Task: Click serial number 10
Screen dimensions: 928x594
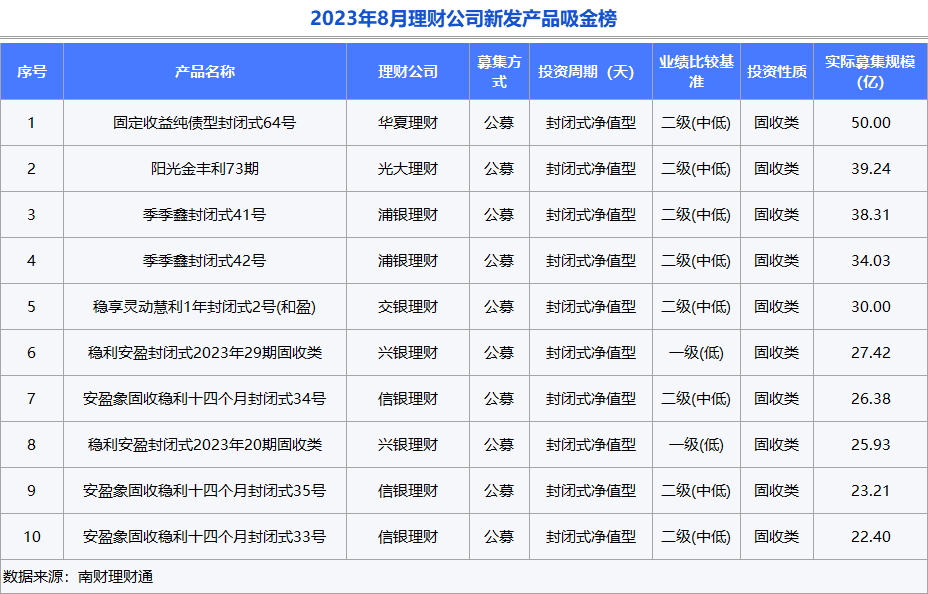Action: coord(31,537)
